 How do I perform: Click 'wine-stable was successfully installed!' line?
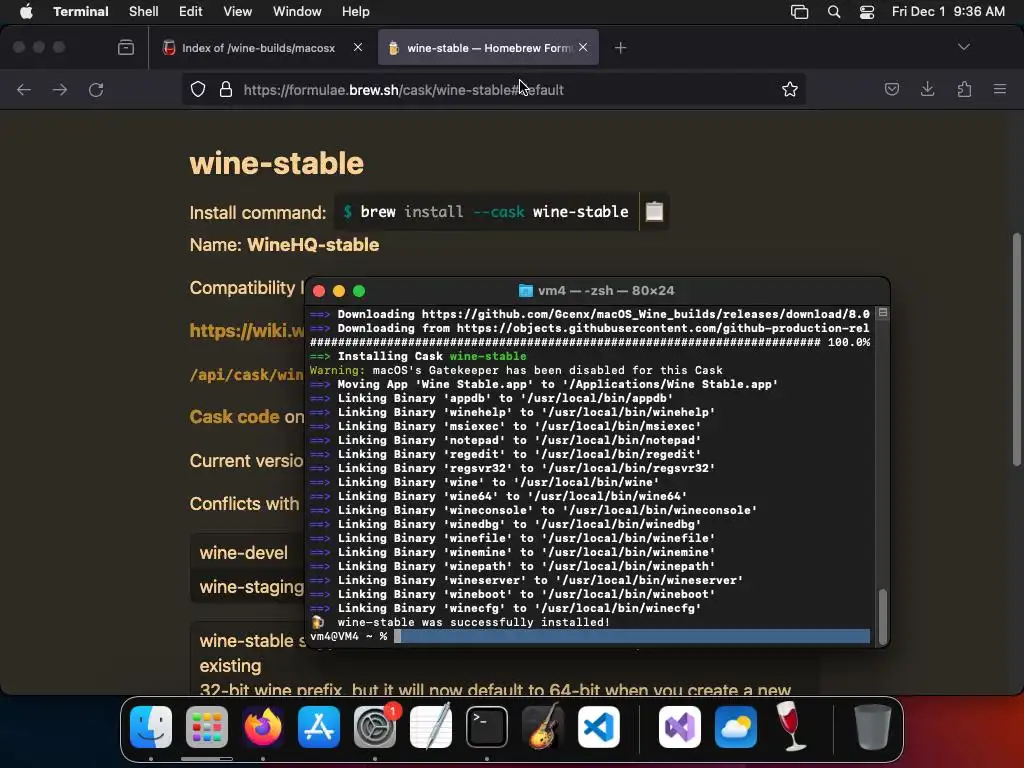click(474, 622)
